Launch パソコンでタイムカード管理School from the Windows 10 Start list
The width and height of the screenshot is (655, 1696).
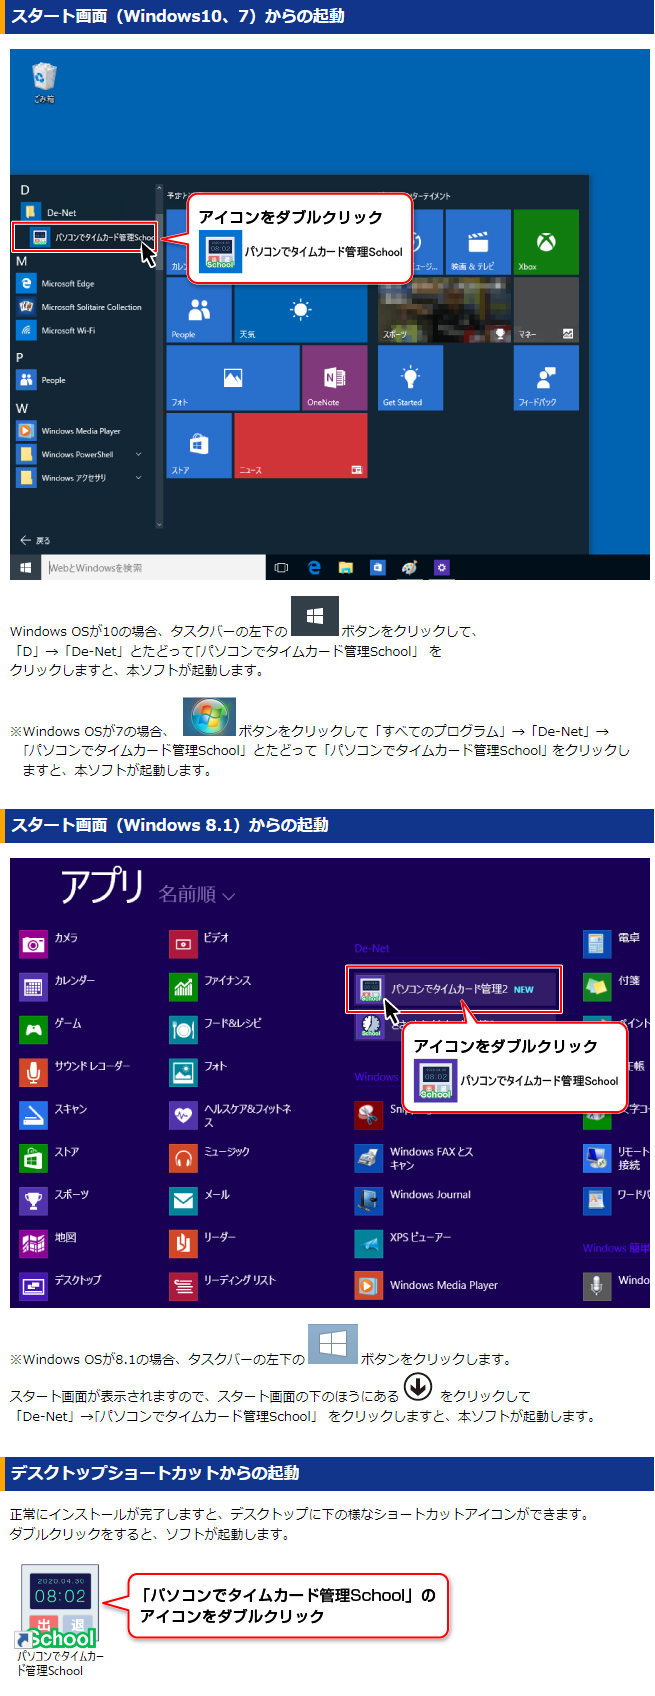[x=85, y=237]
